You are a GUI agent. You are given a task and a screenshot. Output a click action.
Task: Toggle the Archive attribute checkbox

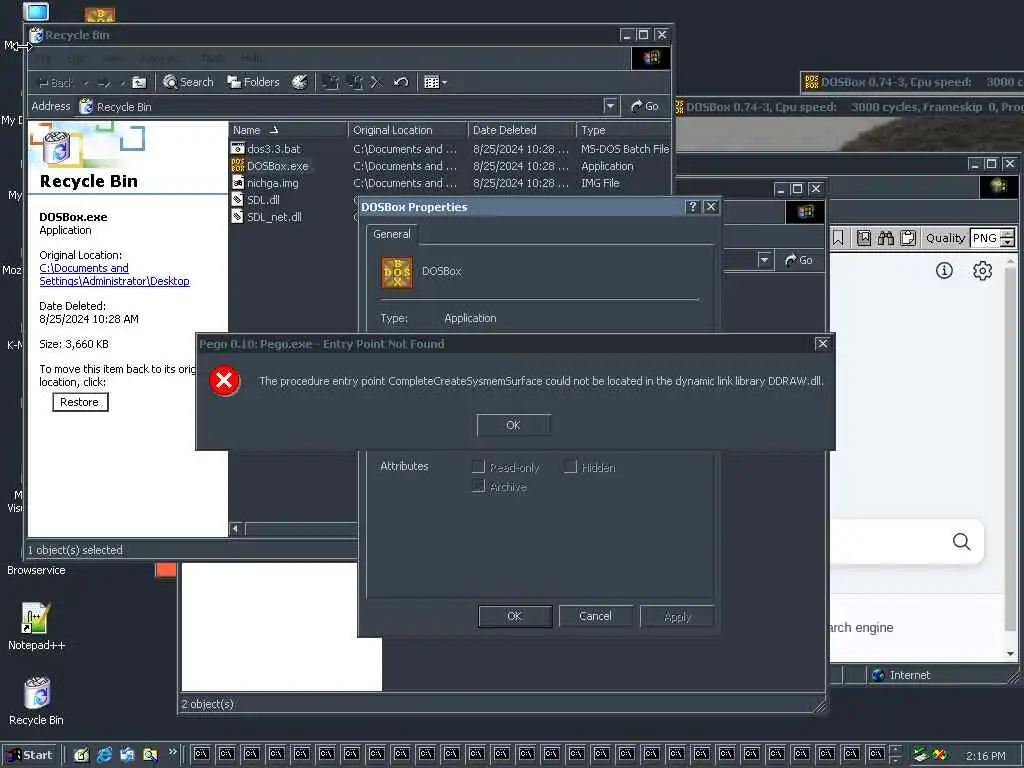[x=478, y=486]
